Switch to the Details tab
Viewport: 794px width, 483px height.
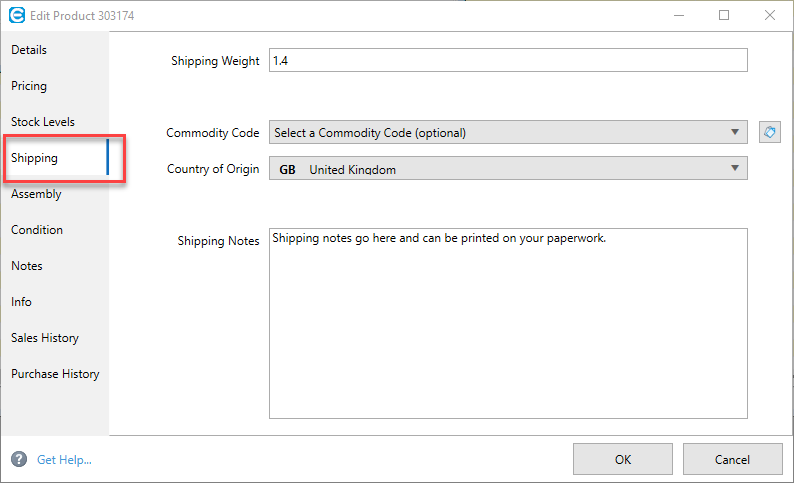click(29, 50)
